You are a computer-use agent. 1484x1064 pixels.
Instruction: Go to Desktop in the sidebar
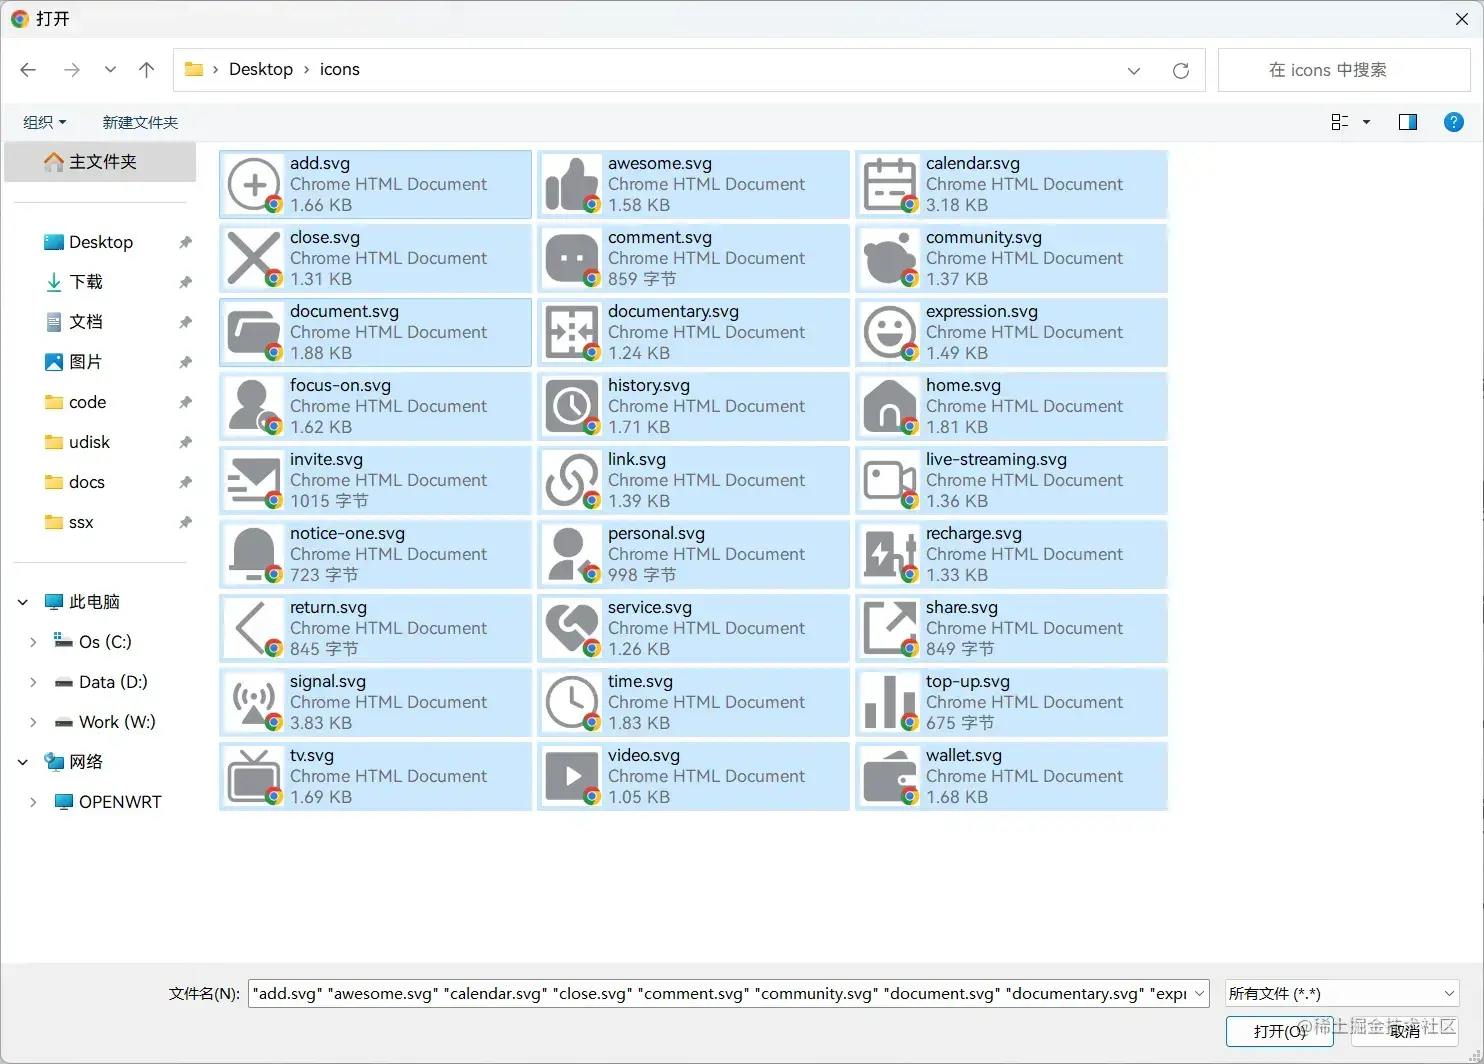(x=101, y=242)
